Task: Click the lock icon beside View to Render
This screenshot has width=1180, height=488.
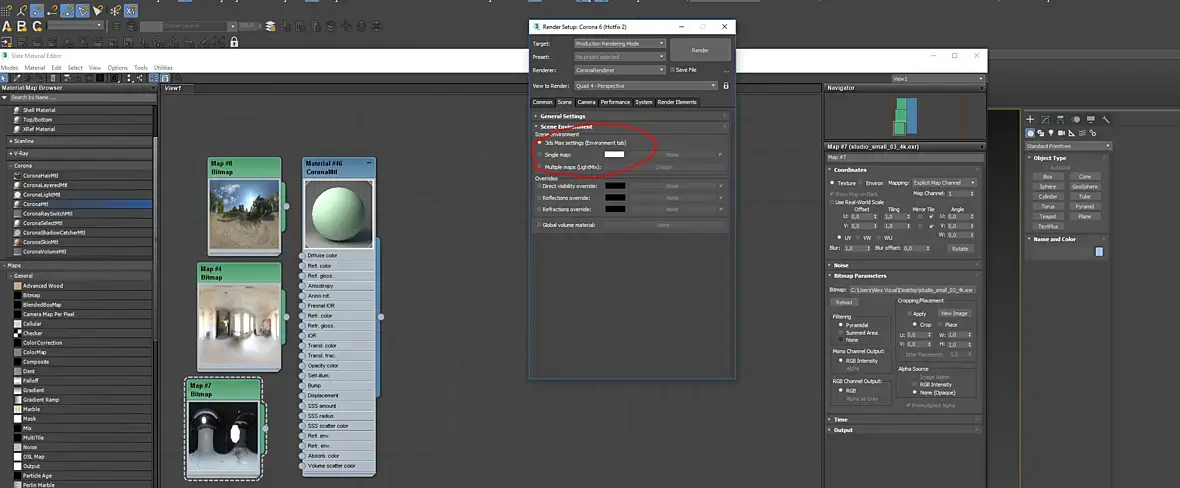Action: [x=725, y=86]
